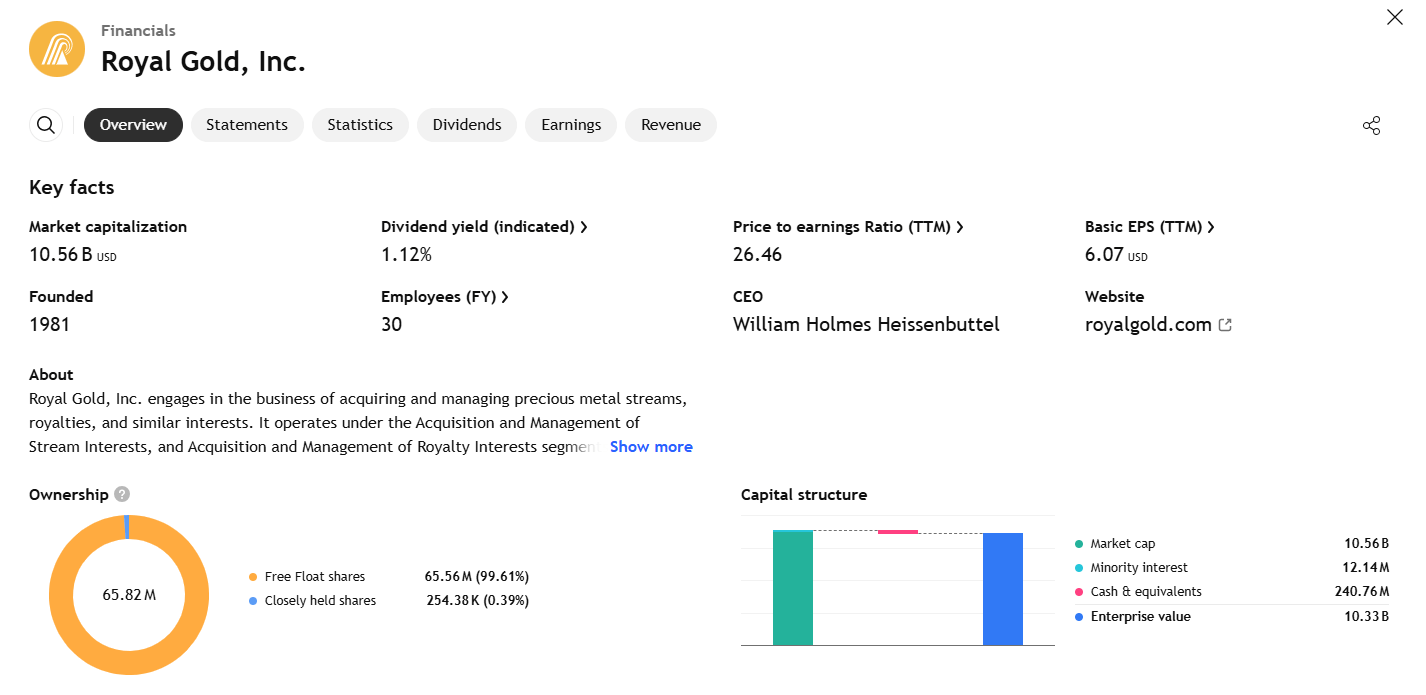This screenshot has width=1426, height=695.
Task: Click the 65.82 M donut center value
Action: tap(129, 595)
